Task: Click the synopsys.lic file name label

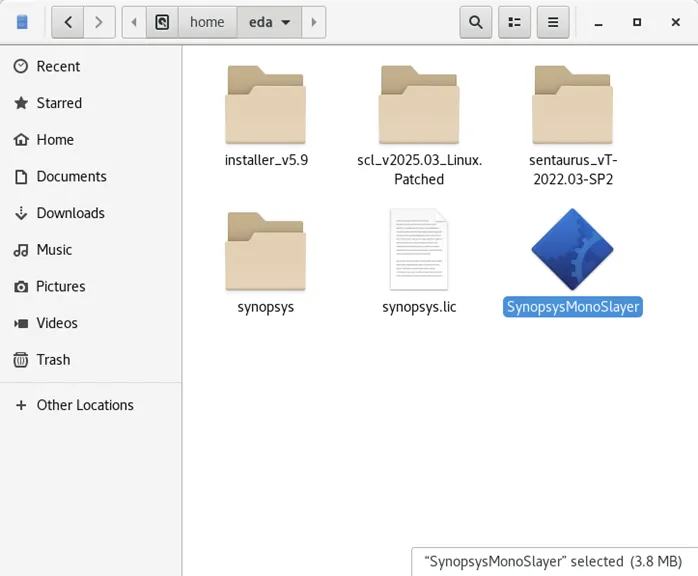Action: pos(419,307)
